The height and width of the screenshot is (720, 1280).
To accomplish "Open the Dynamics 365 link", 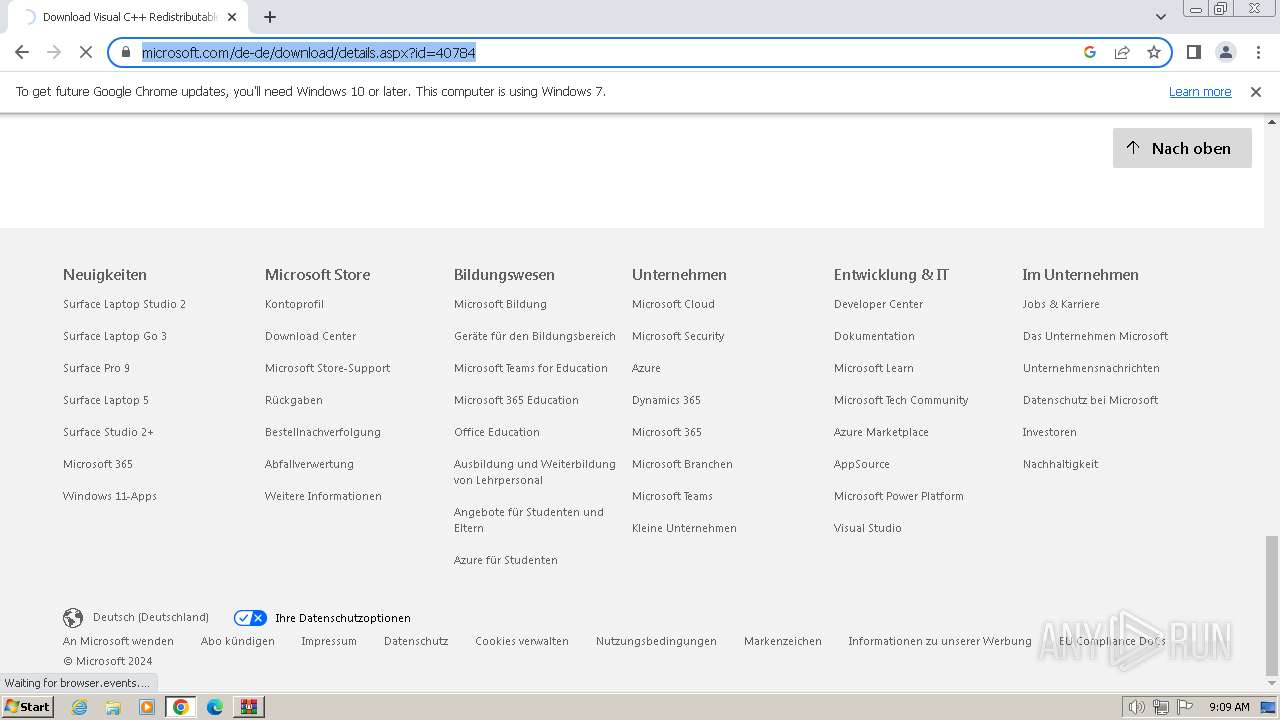I will (666, 400).
